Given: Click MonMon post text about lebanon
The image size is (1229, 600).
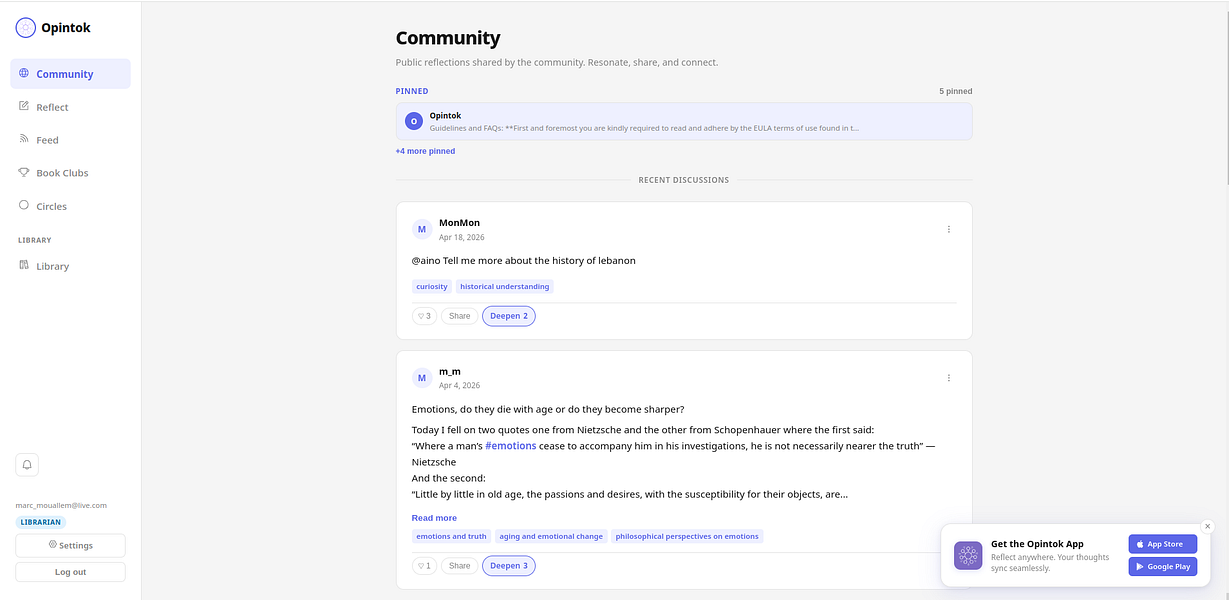Looking at the screenshot, I should (x=524, y=261).
